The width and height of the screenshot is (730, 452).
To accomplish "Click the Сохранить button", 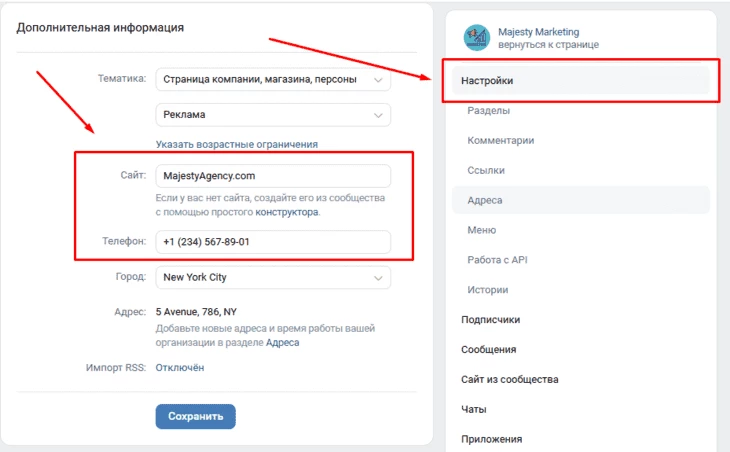I will click(196, 416).
